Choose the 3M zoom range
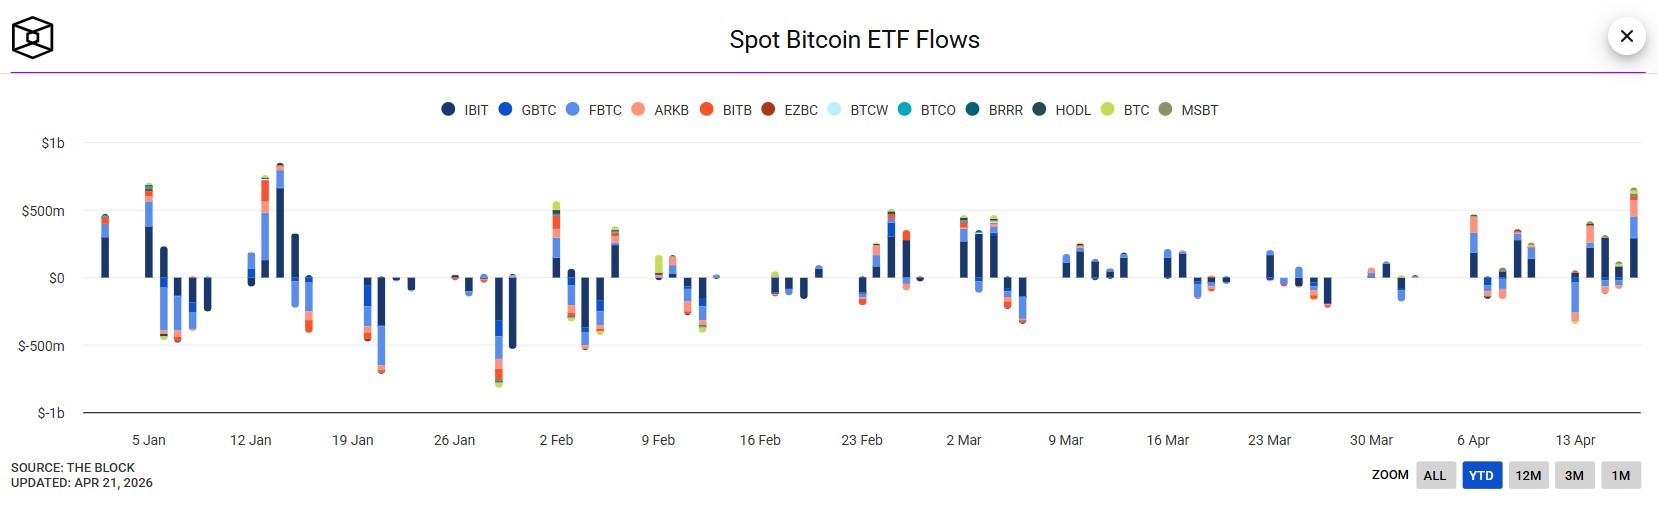 pyautogui.click(x=1574, y=475)
